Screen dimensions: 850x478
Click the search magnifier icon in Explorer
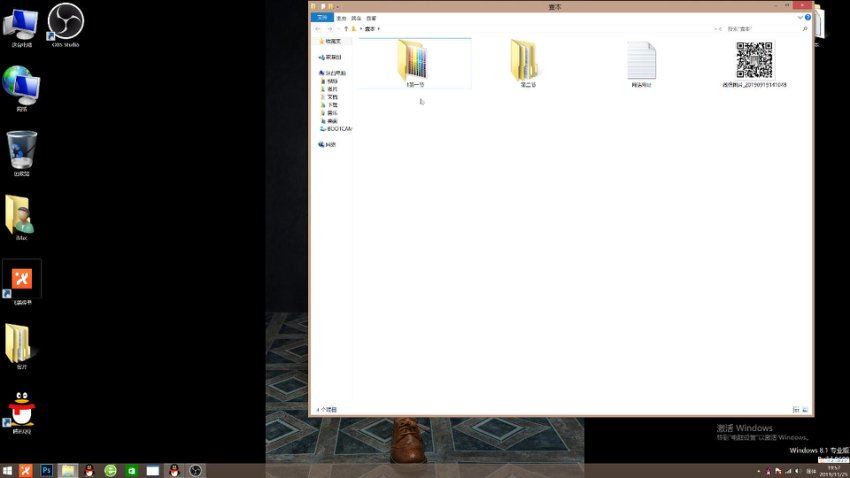[x=805, y=29]
